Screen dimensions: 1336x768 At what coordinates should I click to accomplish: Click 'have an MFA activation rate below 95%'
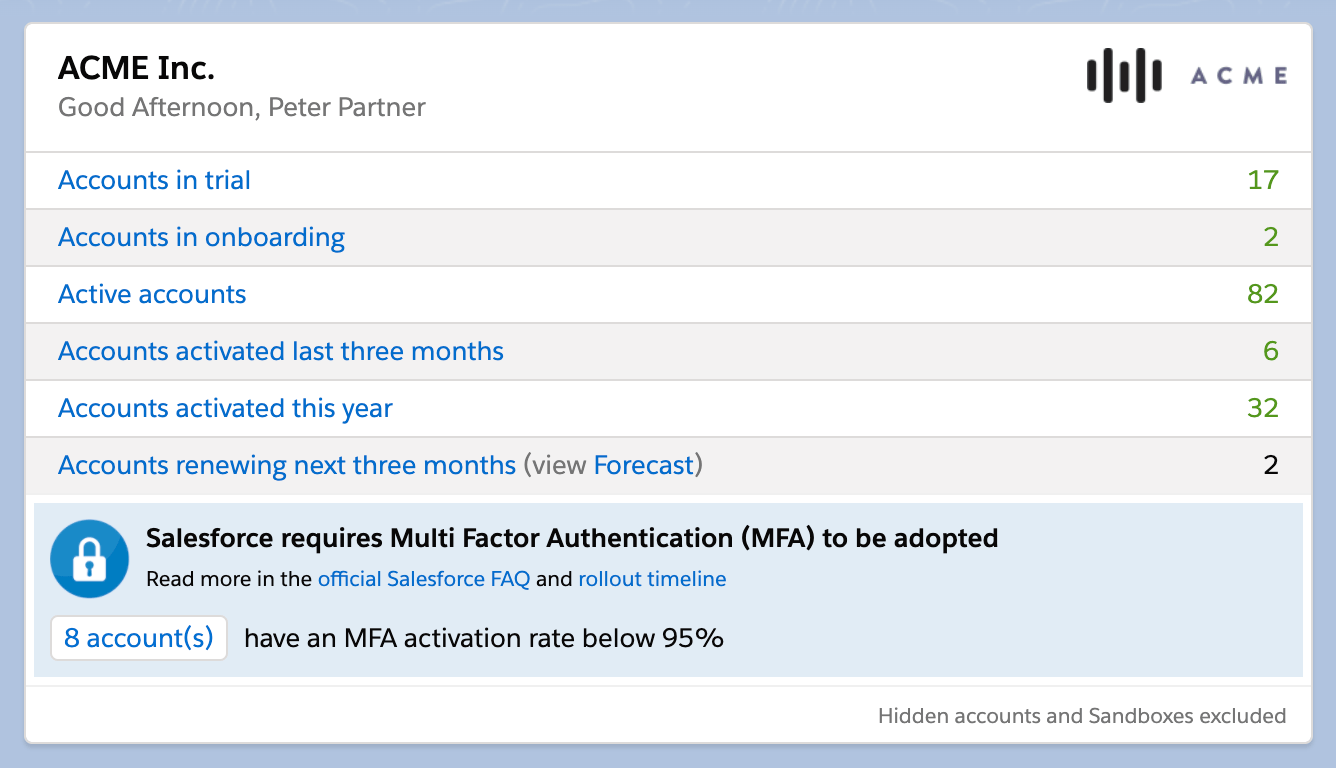(484, 638)
